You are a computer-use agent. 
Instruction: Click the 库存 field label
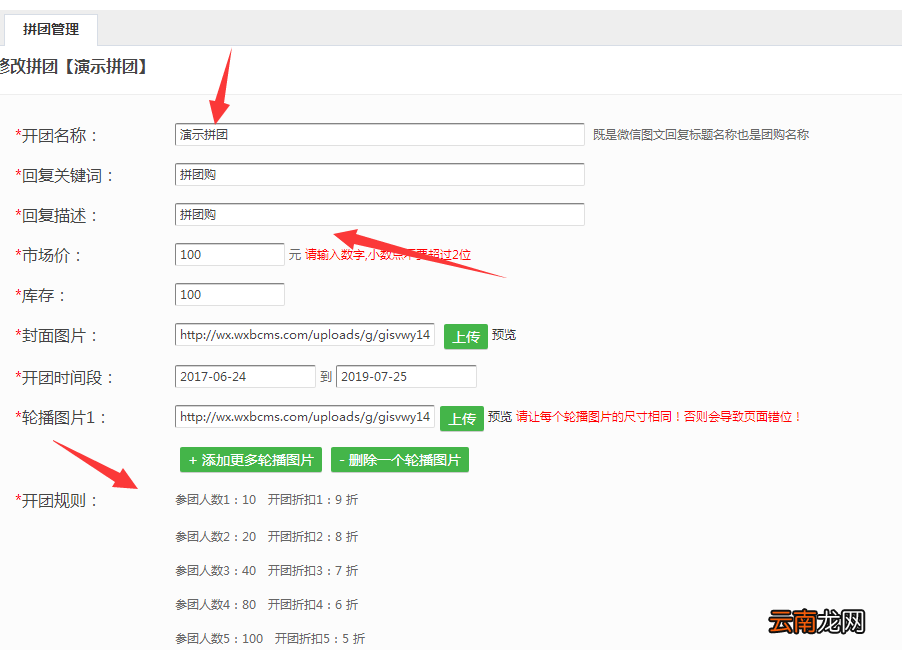pos(40,296)
